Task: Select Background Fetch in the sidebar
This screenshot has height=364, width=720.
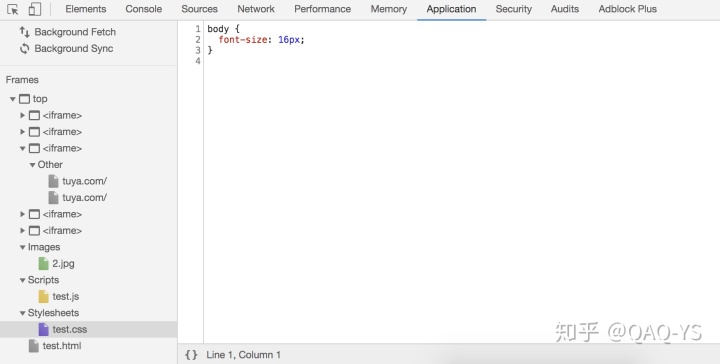Action: click(x=75, y=32)
